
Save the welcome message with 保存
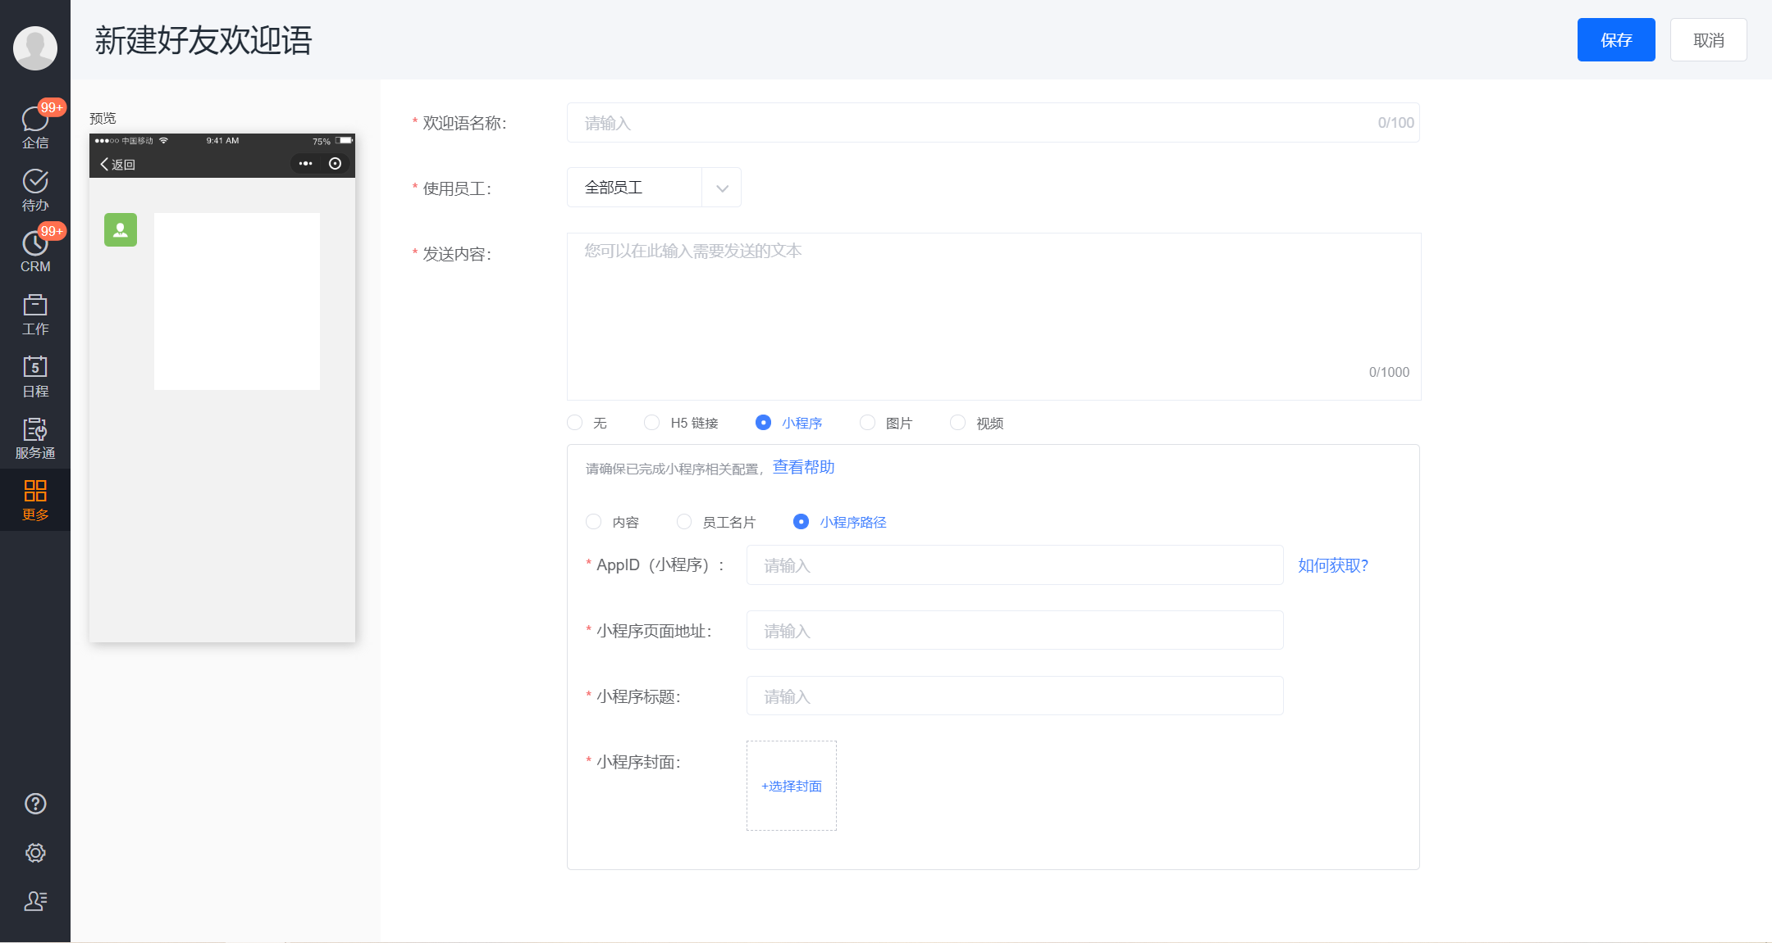[x=1616, y=40]
